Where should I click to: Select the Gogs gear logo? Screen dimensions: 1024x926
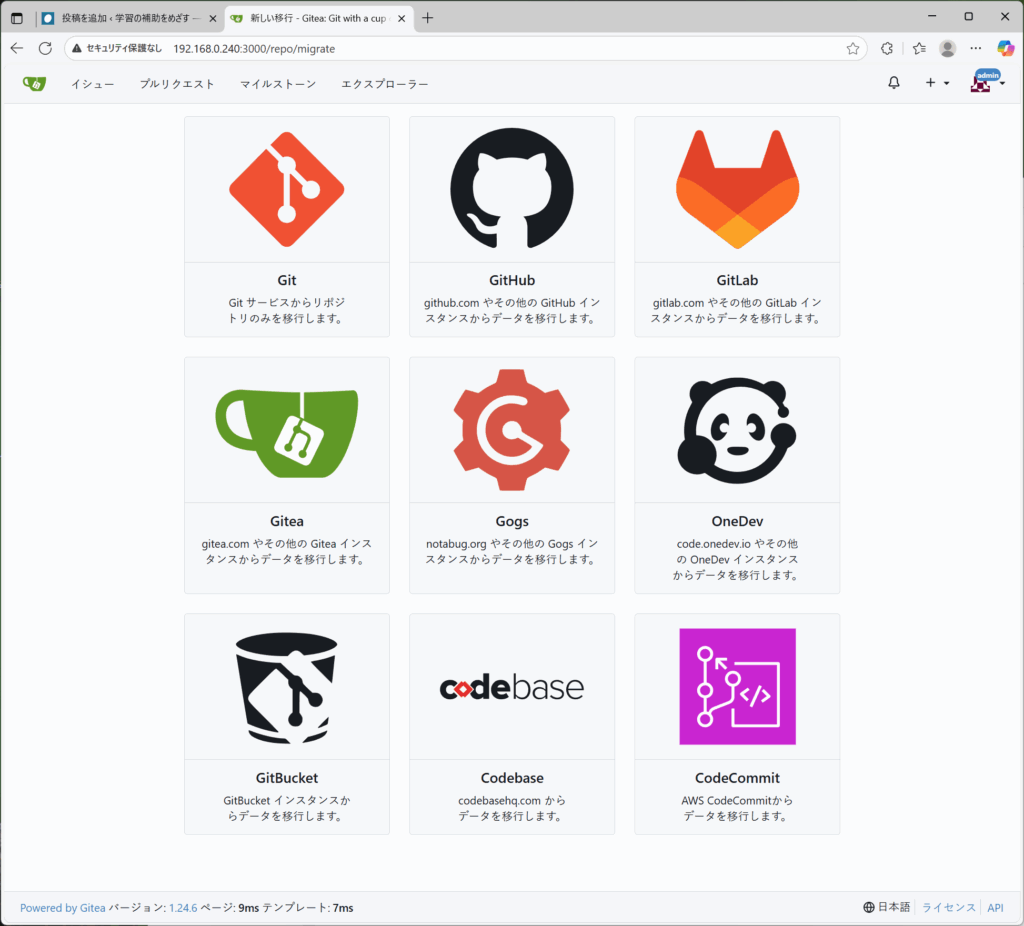click(512, 432)
